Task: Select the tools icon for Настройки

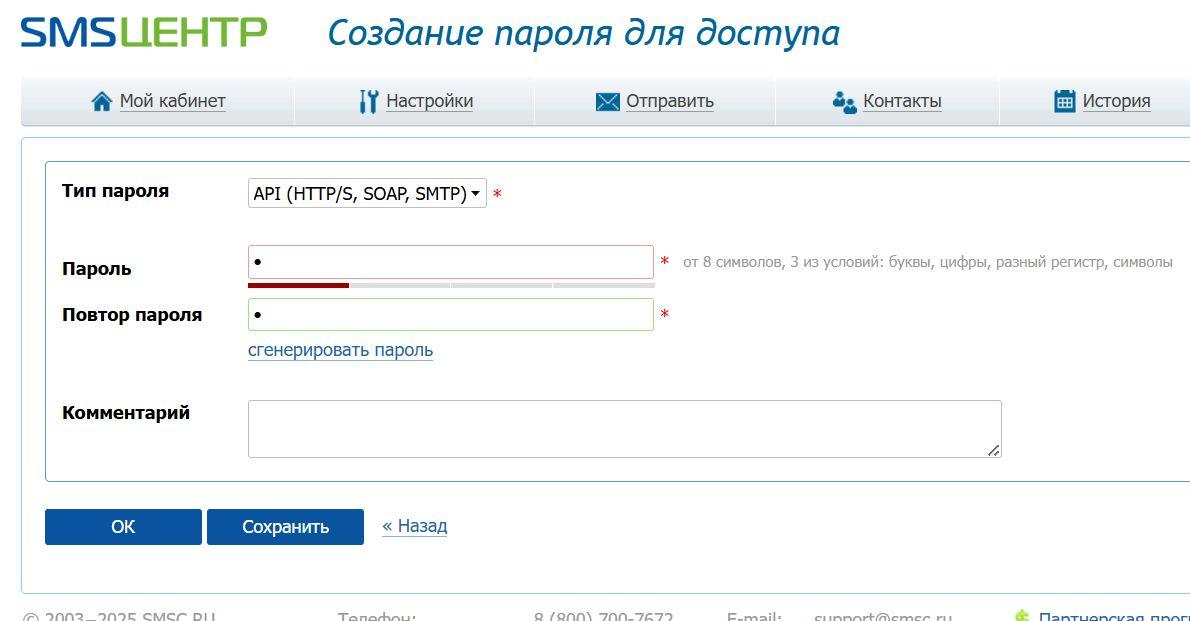Action: tap(369, 100)
